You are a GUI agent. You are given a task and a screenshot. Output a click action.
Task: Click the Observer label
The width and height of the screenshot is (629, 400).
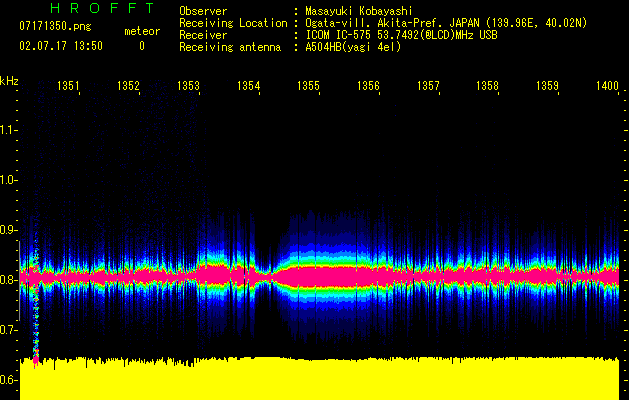tap(203, 11)
